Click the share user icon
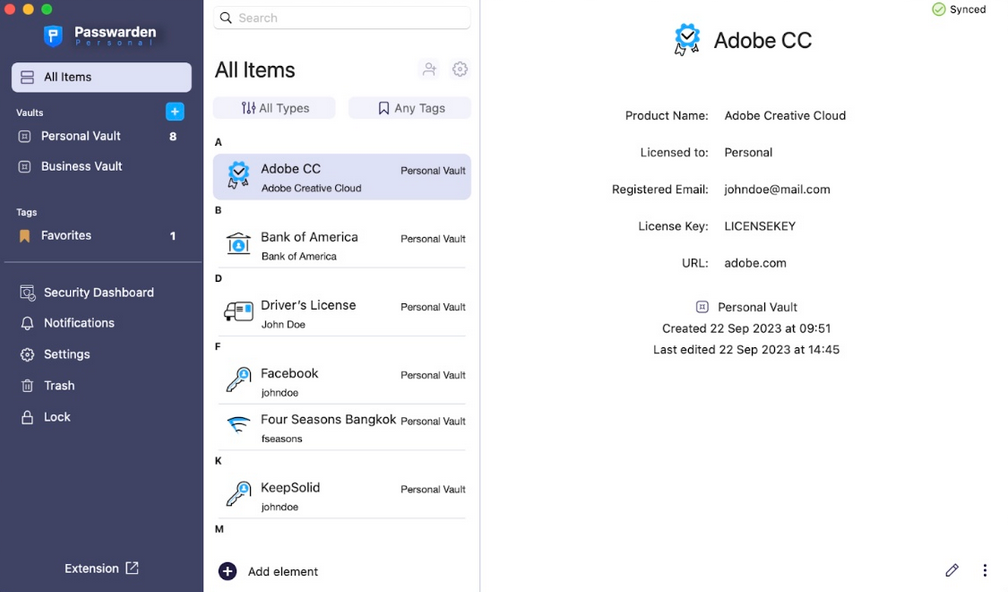Image resolution: width=1008 pixels, height=592 pixels. 429,69
